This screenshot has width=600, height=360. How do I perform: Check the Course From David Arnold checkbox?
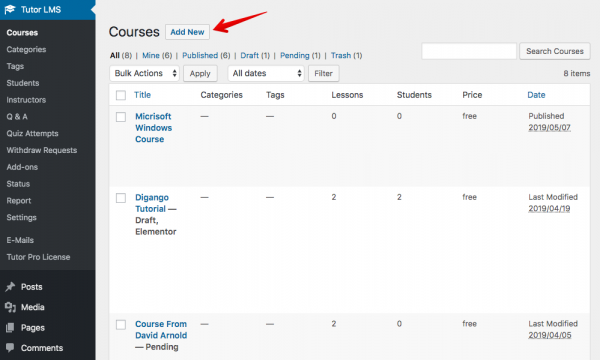click(121, 325)
